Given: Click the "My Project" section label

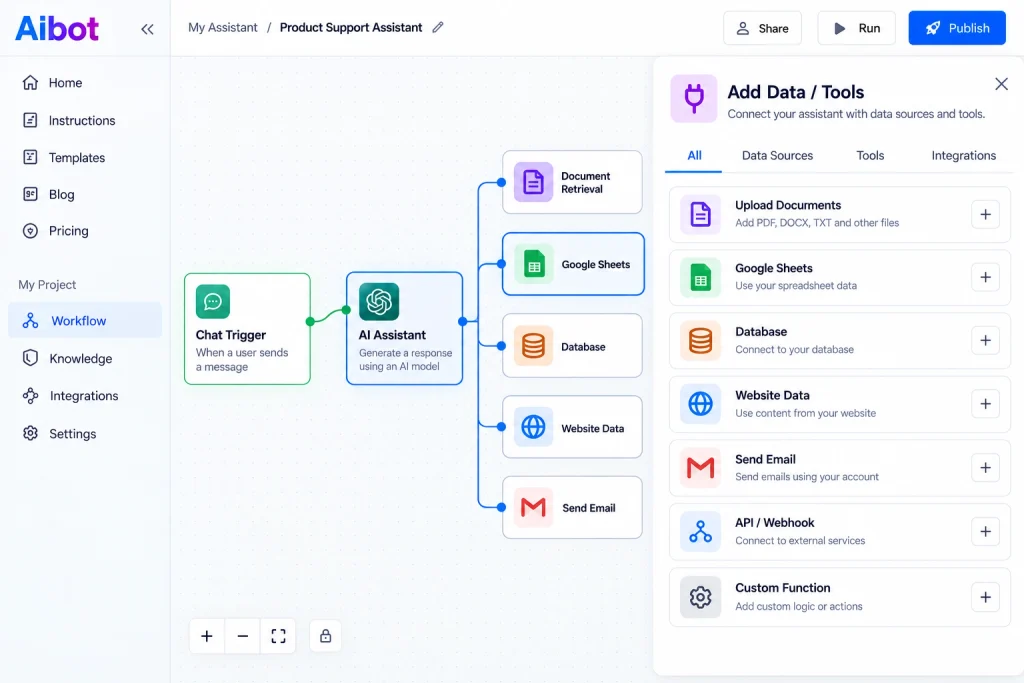Looking at the screenshot, I should click(x=47, y=285).
